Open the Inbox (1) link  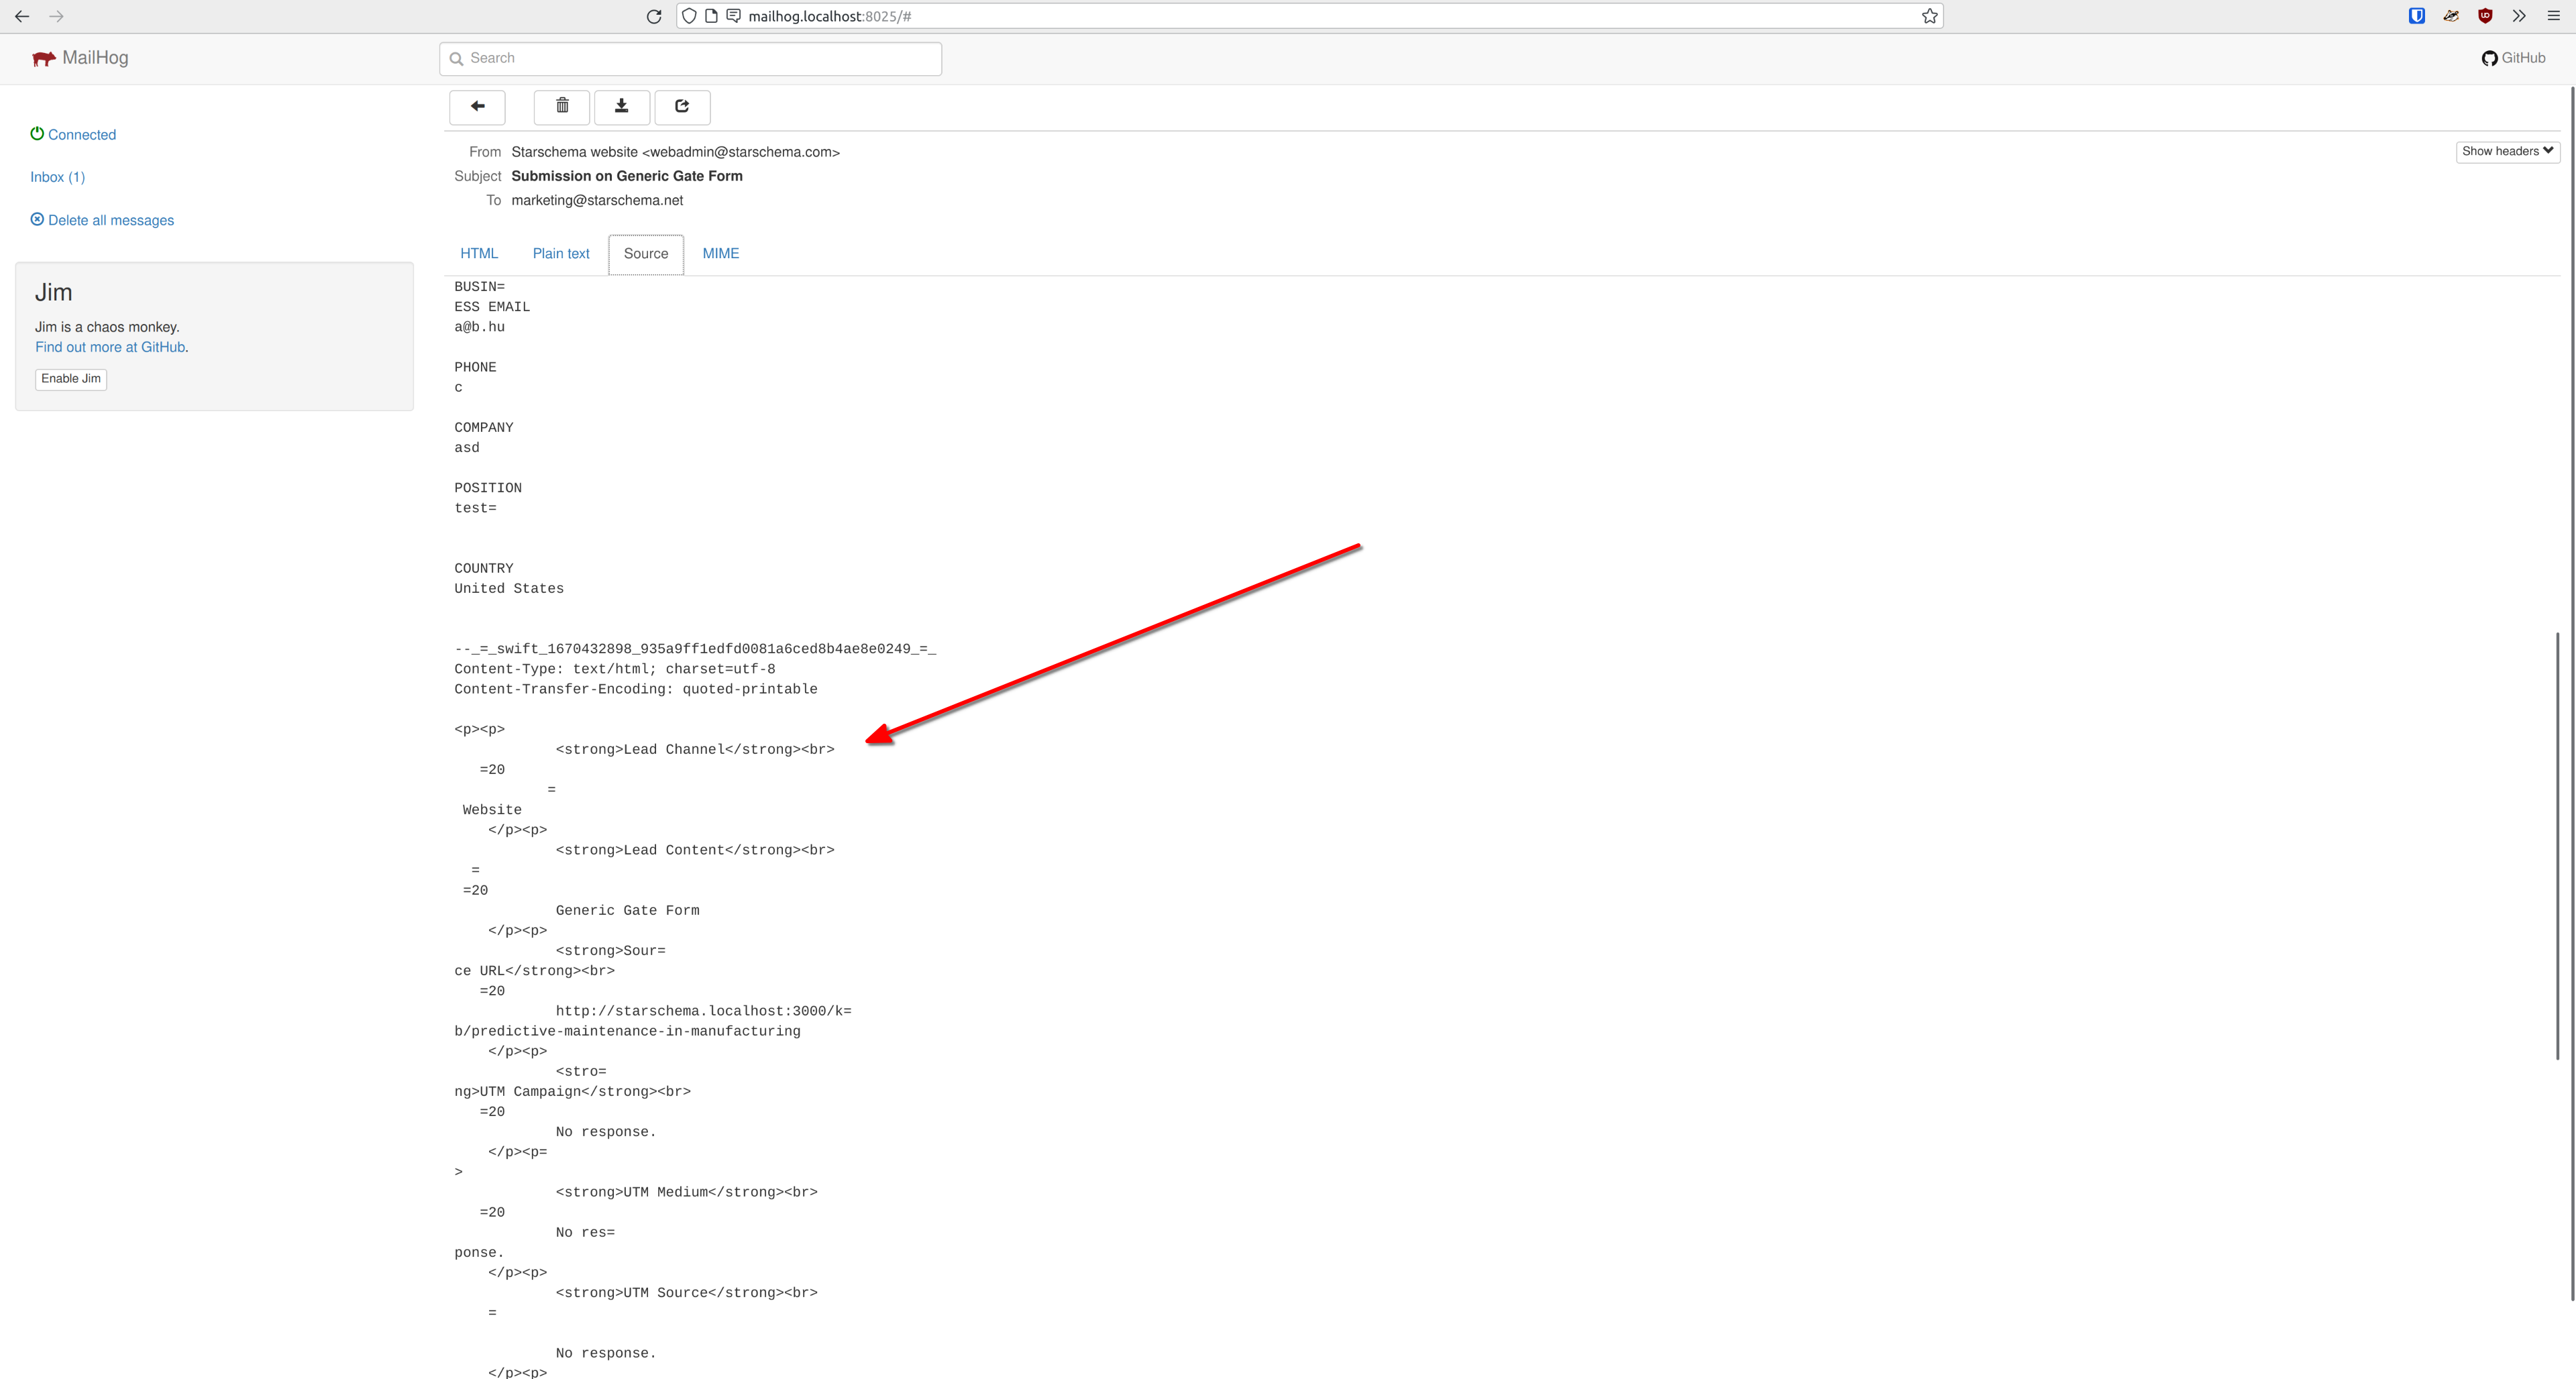click(57, 176)
